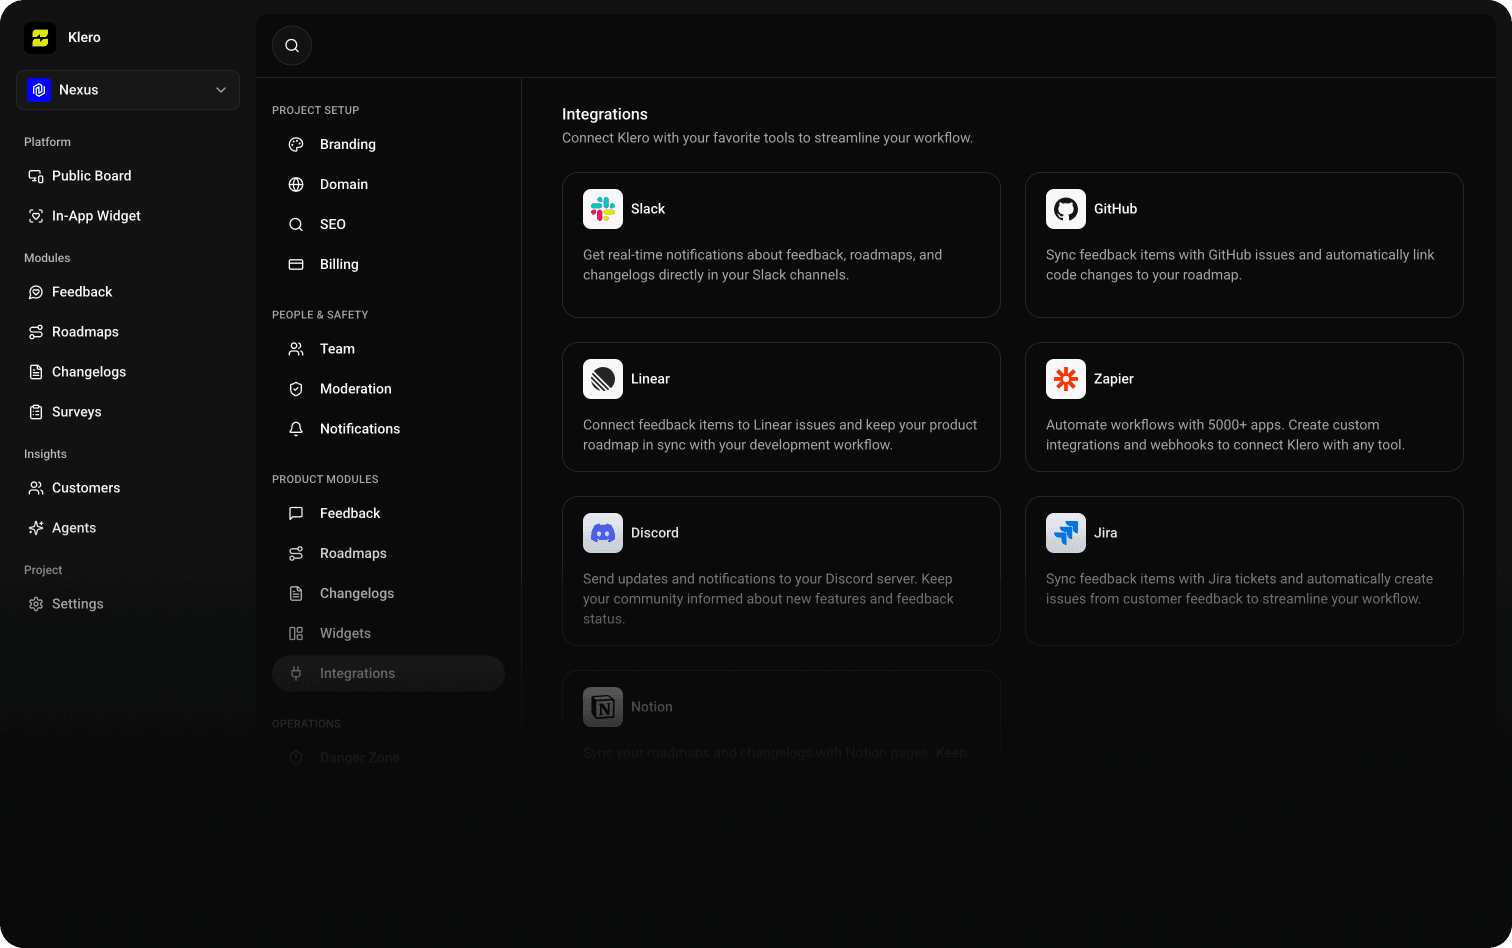1512x948 pixels.
Task: Open the Zapier integration card title
Action: tap(1114, 379)
